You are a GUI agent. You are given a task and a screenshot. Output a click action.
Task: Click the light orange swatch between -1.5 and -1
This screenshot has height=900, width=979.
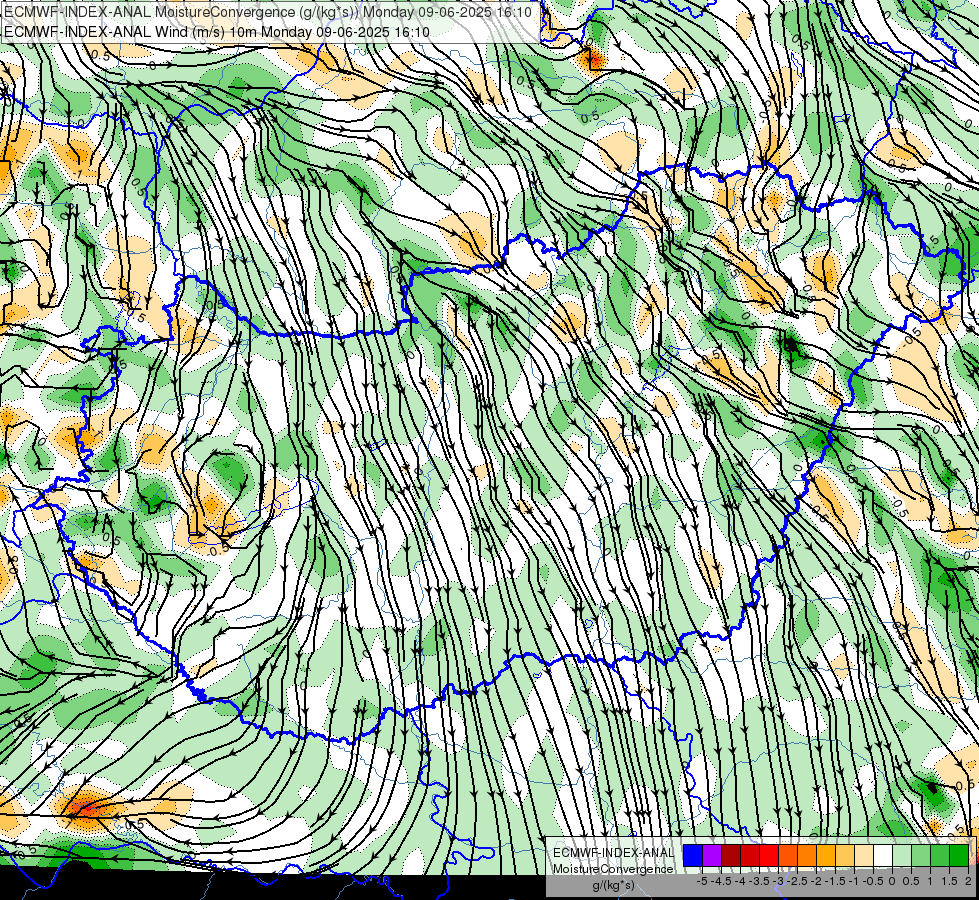coord(845,855)
